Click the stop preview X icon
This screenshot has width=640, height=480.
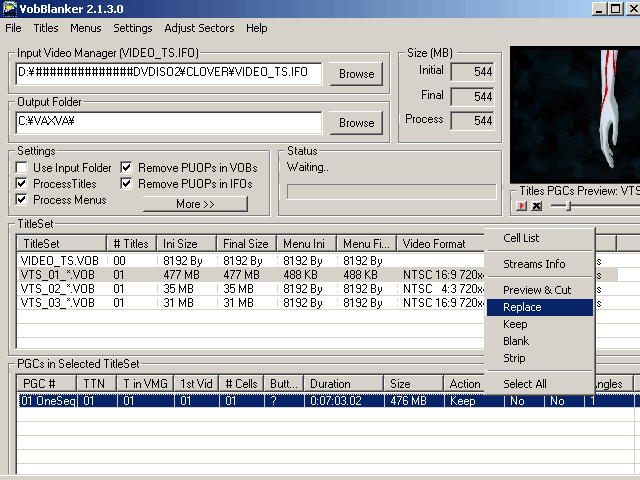(536, 206)
